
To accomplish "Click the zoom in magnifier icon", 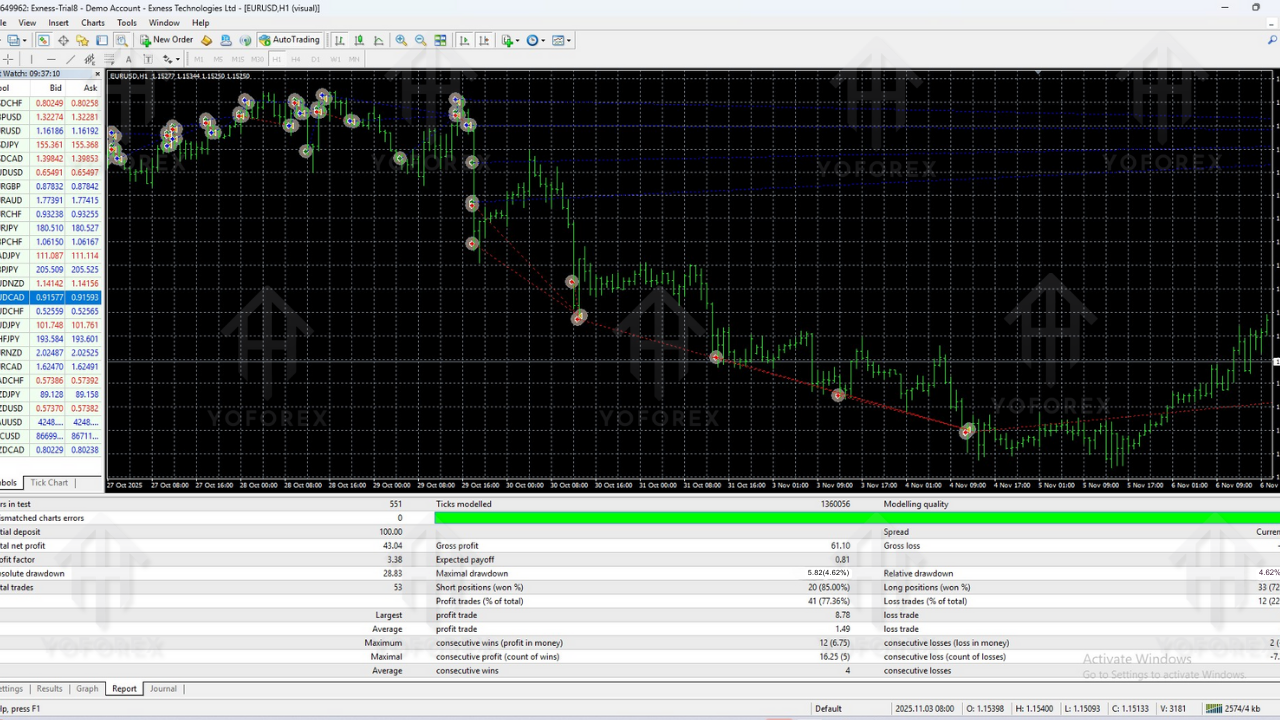I will (x=401, y=40).
